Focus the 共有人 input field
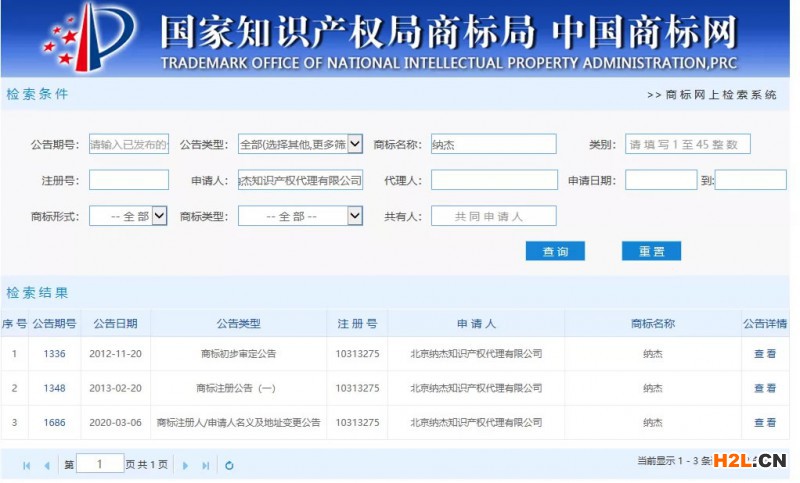The image size is (800, 483). 493,216
